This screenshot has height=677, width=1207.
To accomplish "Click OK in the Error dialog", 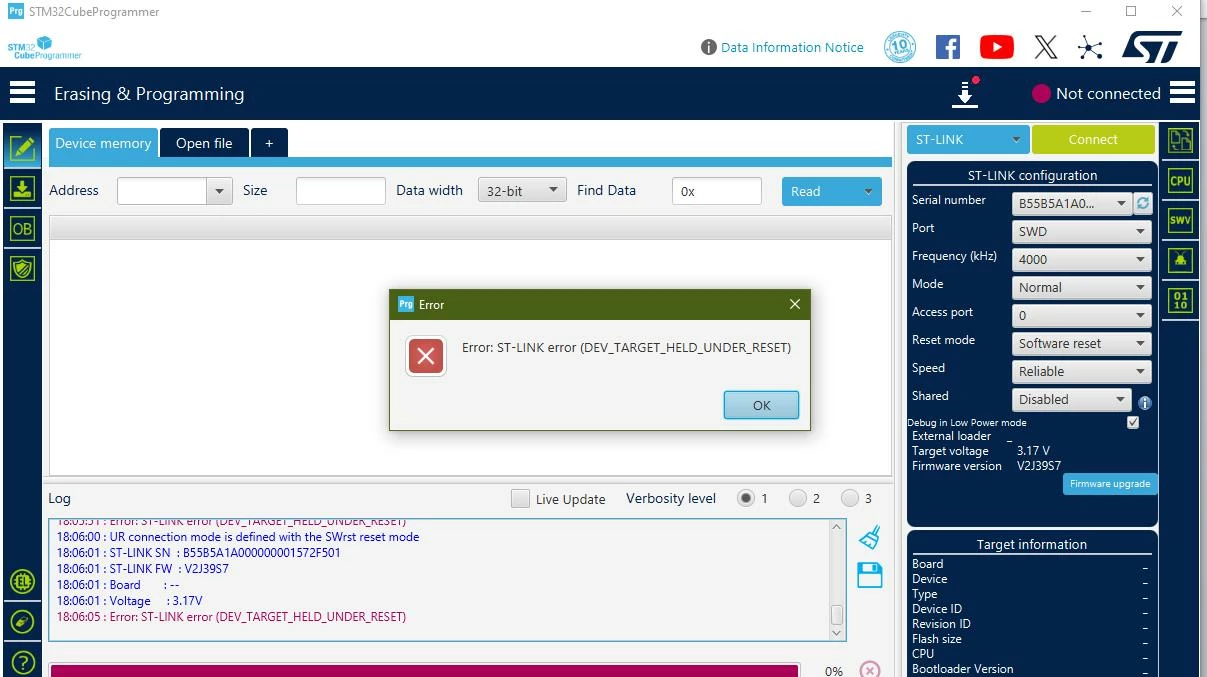I will [761, 405].
